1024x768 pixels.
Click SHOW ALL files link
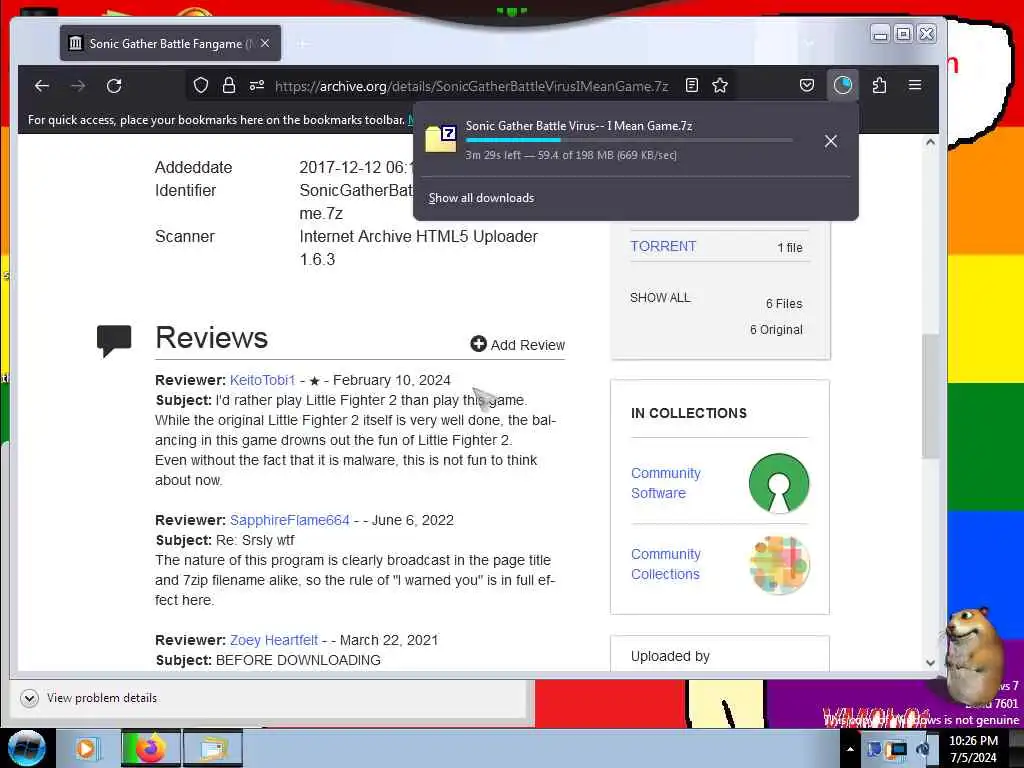pyautogui.click(x=660, y=298)
